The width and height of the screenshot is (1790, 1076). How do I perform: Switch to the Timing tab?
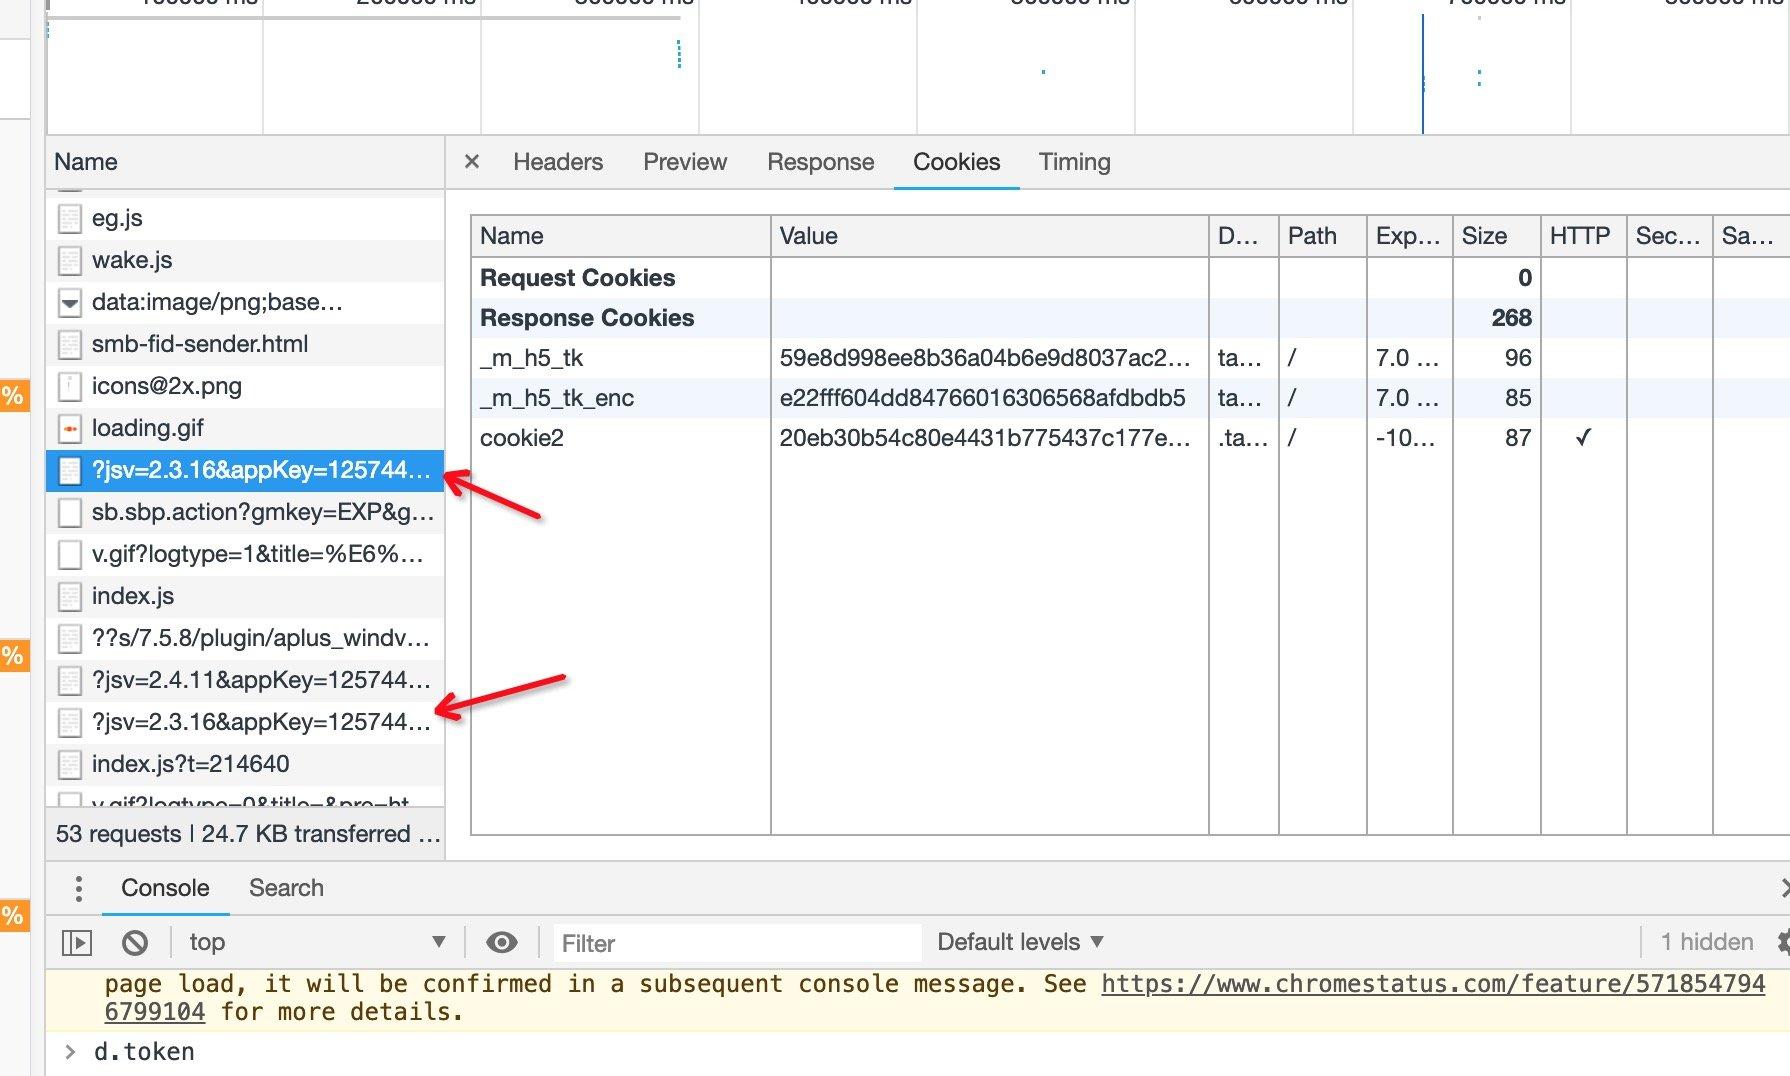click(1074, 162)
